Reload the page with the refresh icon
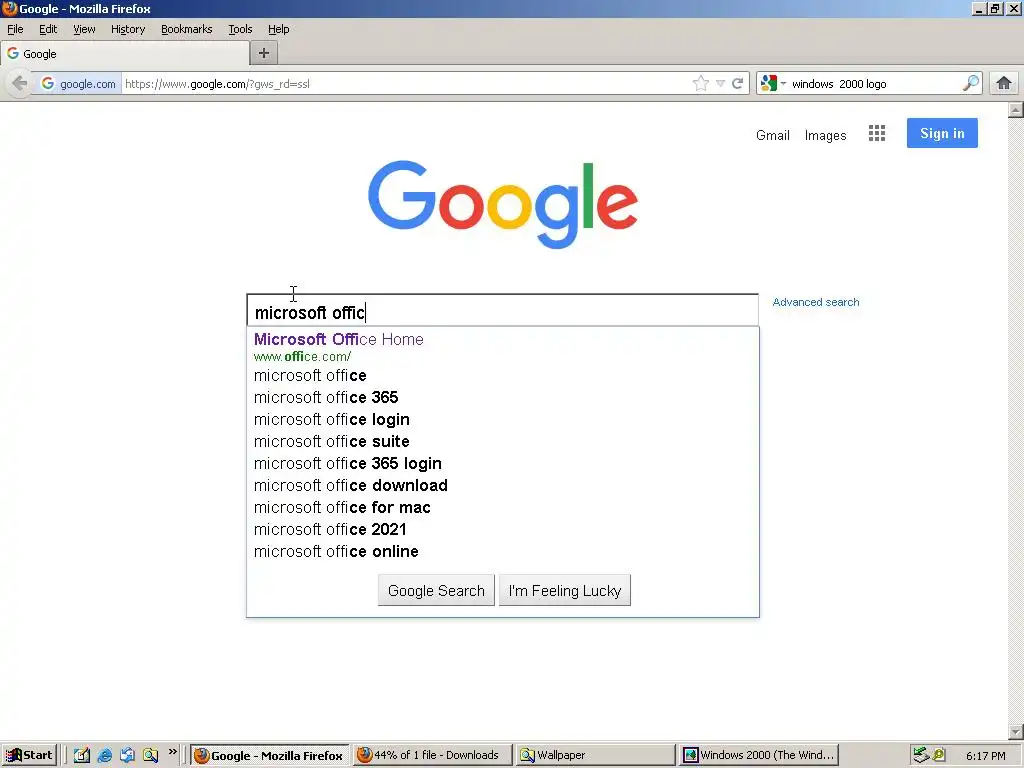This screenshot has width=1024, height=768. 737,84
